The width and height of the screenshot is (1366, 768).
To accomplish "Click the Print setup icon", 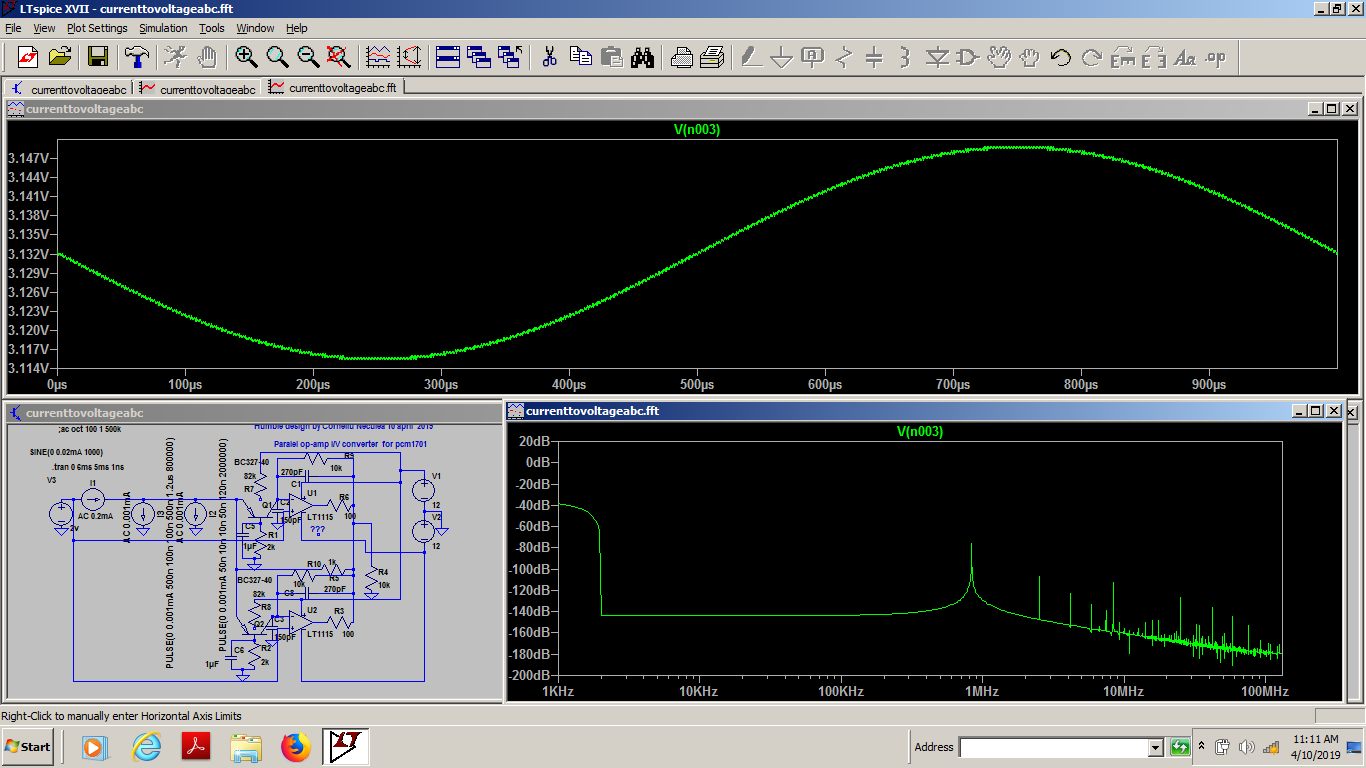I will click(712, 57).
